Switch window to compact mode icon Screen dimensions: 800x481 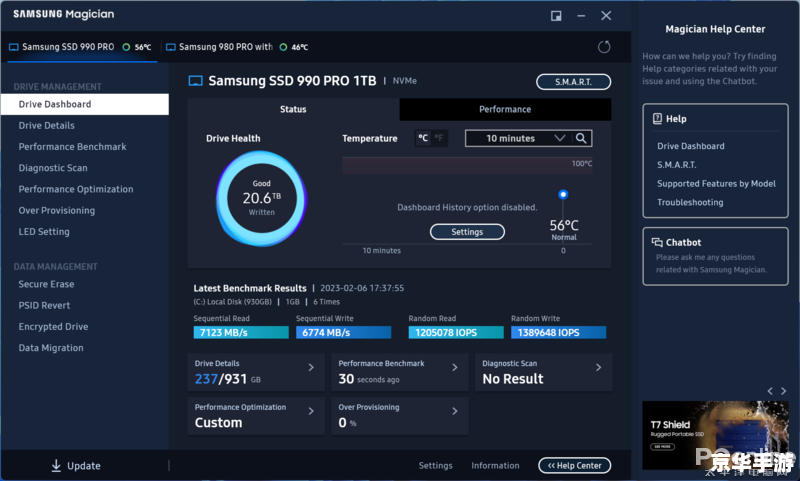pyautogui.click(x=556, y=16)
